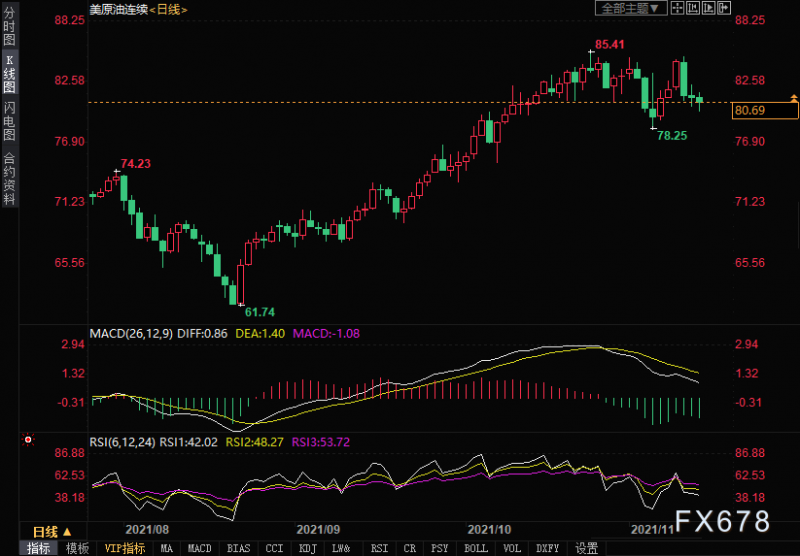
Task: Select the K线图 side tab
Action: point(9,74)
